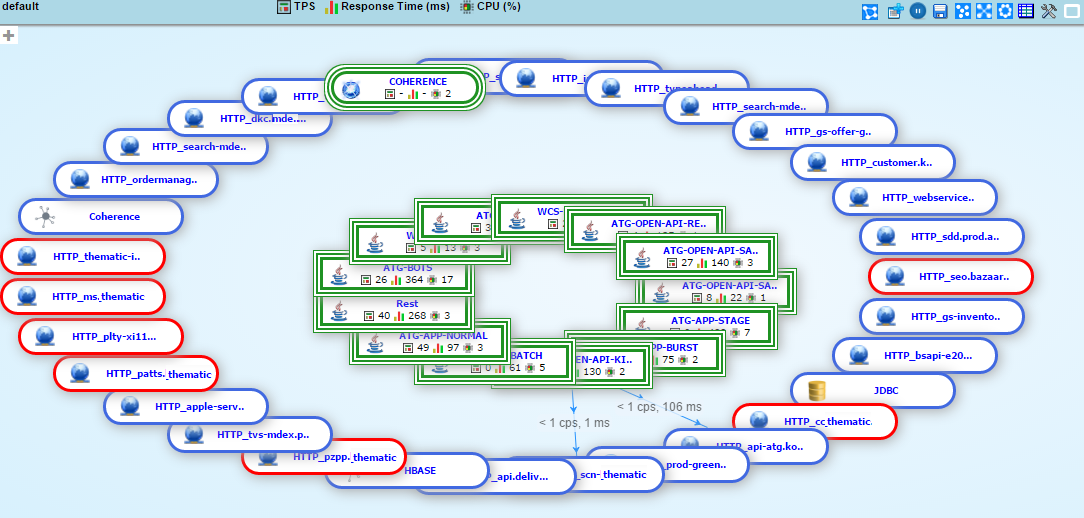
Task: Select the ATG-APP-STAGE server node
Action: [x=698, y=327]
